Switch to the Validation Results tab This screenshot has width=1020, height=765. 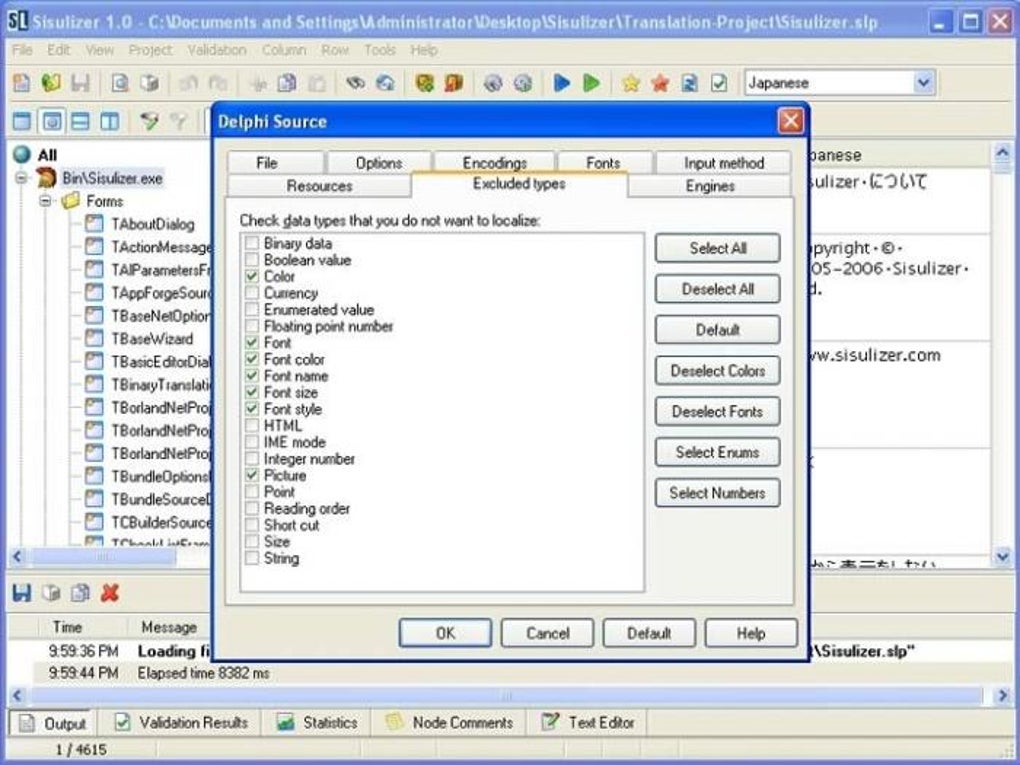click(181, 723)
